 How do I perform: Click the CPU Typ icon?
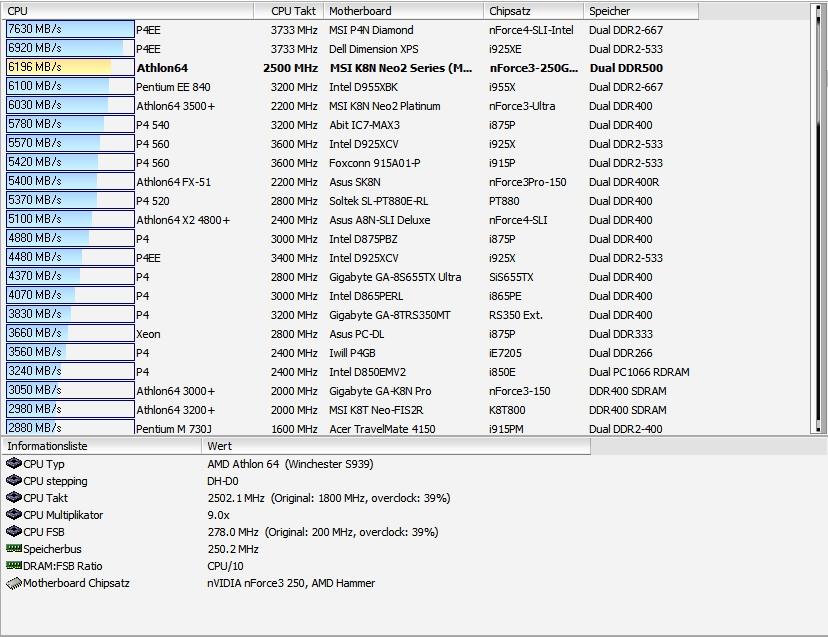[x=14, y=464]
